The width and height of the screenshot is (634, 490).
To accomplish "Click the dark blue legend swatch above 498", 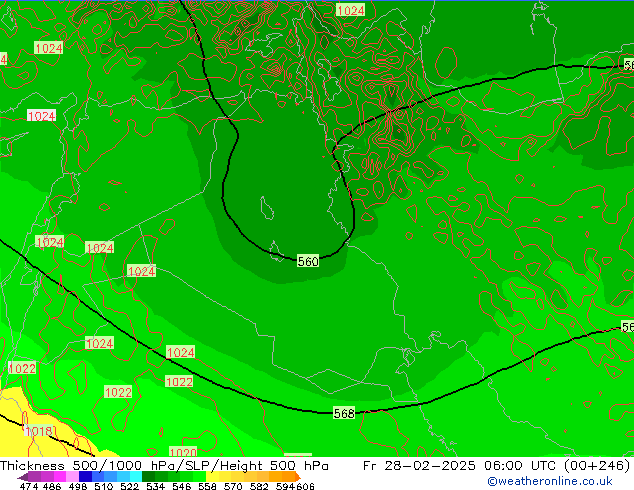I will coord(85,476).
